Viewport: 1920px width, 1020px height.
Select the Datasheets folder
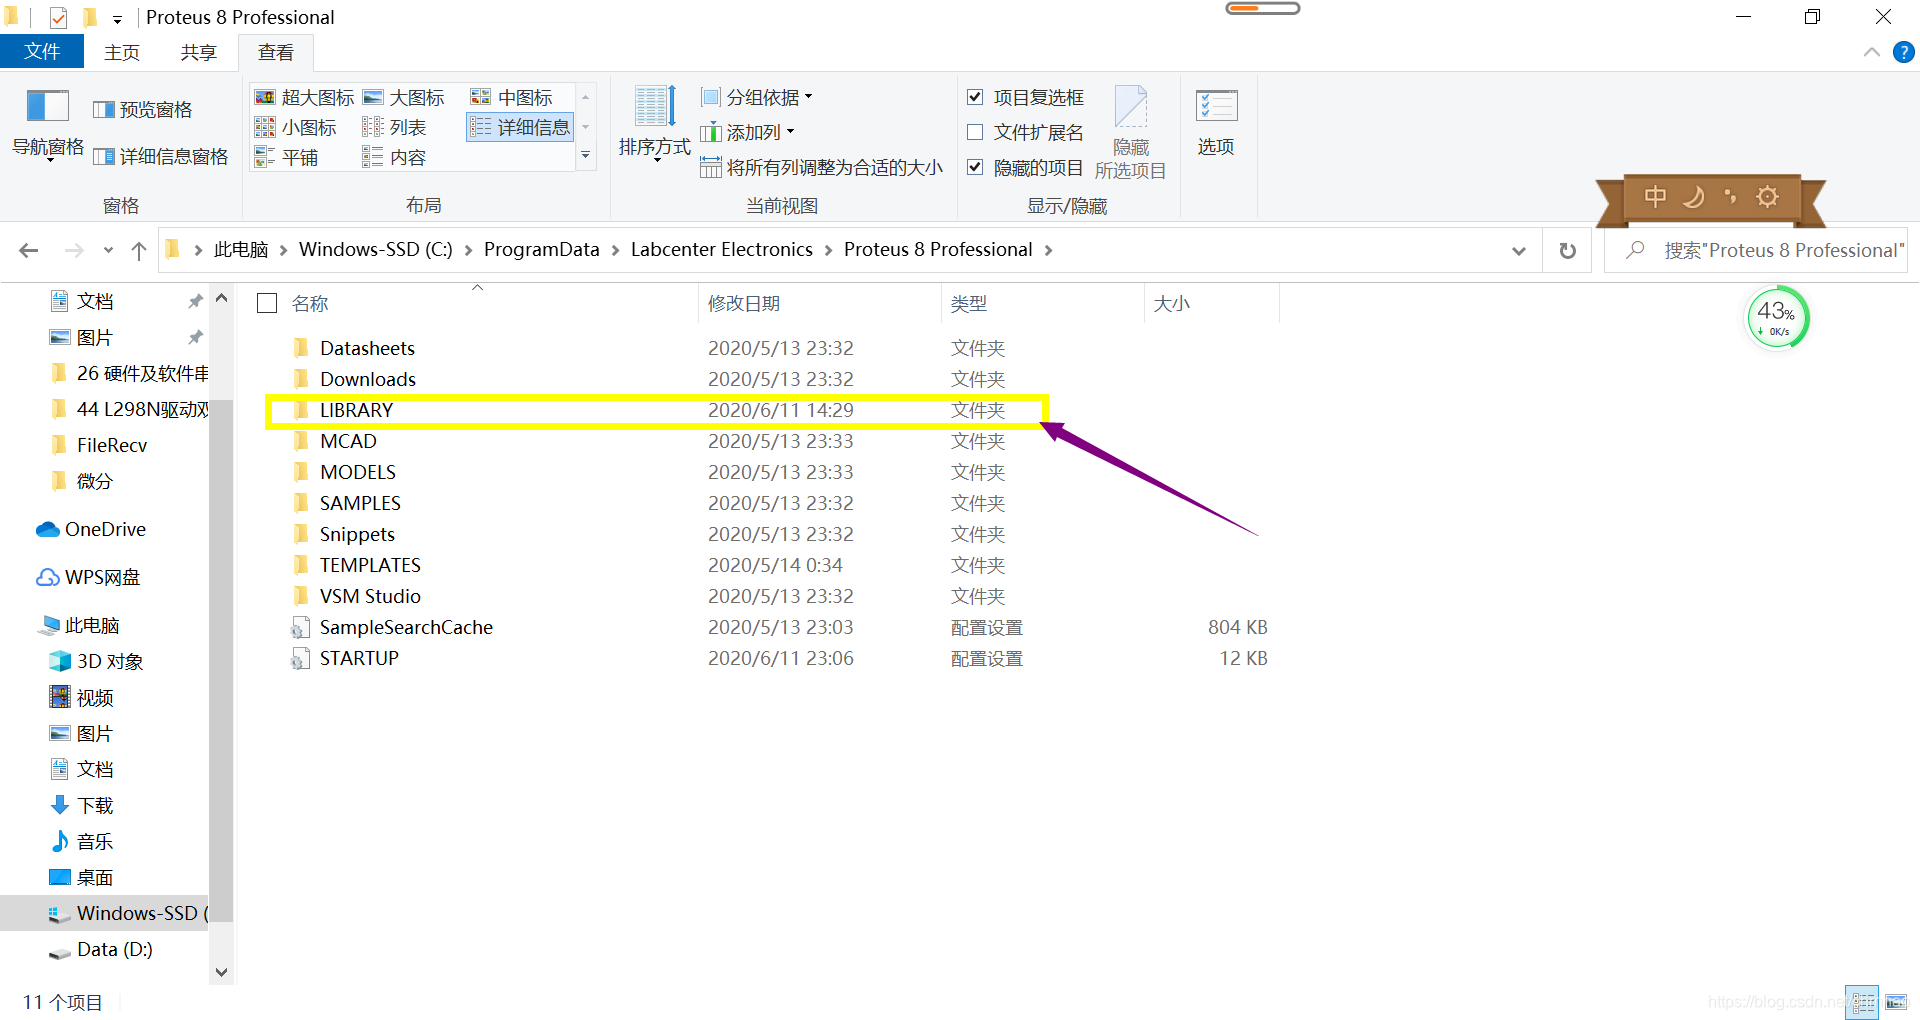[x=367, y=348]
